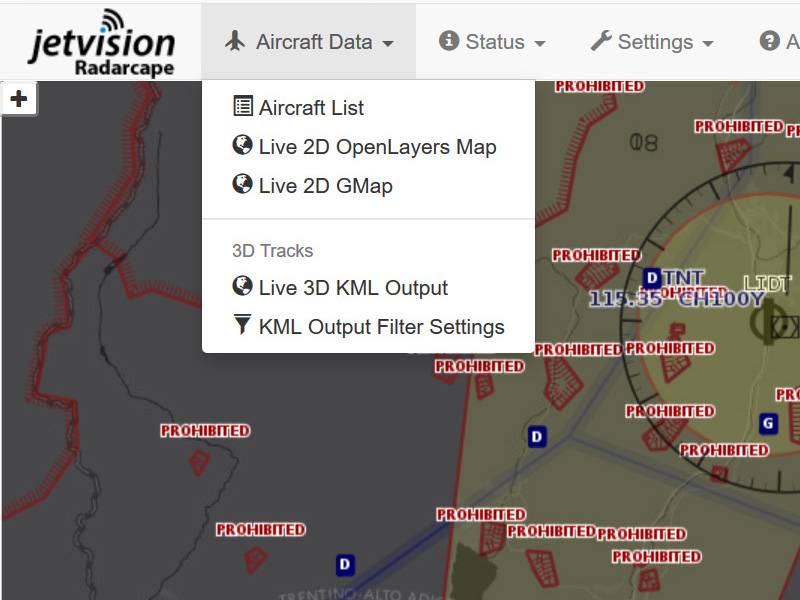The width and height of the screenshot is (800, 600).
Task: Click the wrench icon beside Settings
Action: (600, 42)
